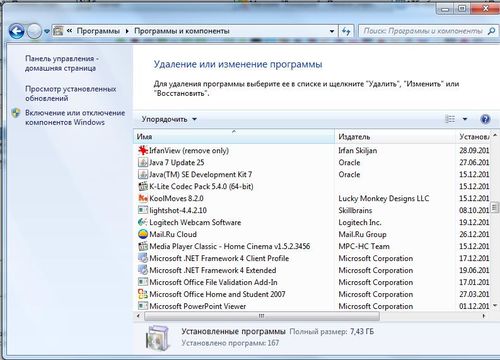The image size is (500, 360).
Task: Click the installed programs icon in details pane
Action: pyautogui.click(x=158, y=338)
